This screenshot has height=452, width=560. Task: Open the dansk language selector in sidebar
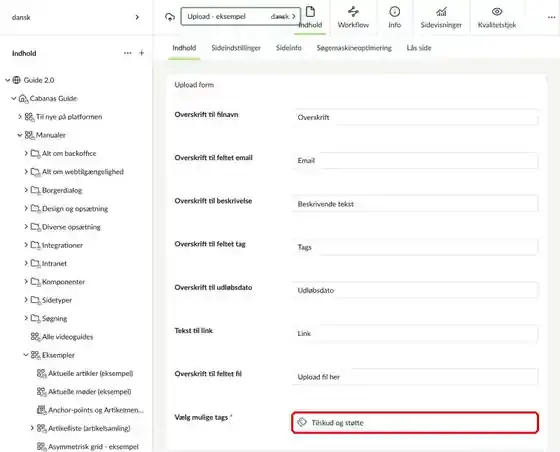(x=76, y=17)
